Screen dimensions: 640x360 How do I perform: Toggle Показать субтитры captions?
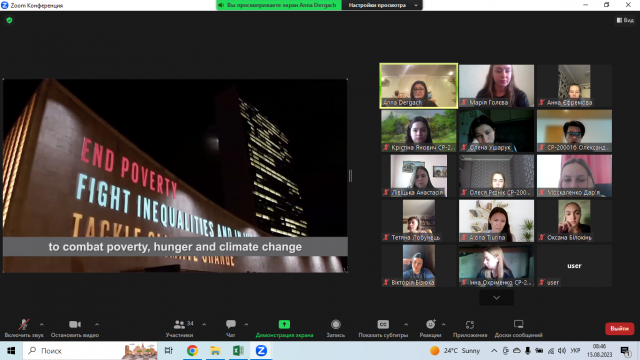[x=383, y=328]
